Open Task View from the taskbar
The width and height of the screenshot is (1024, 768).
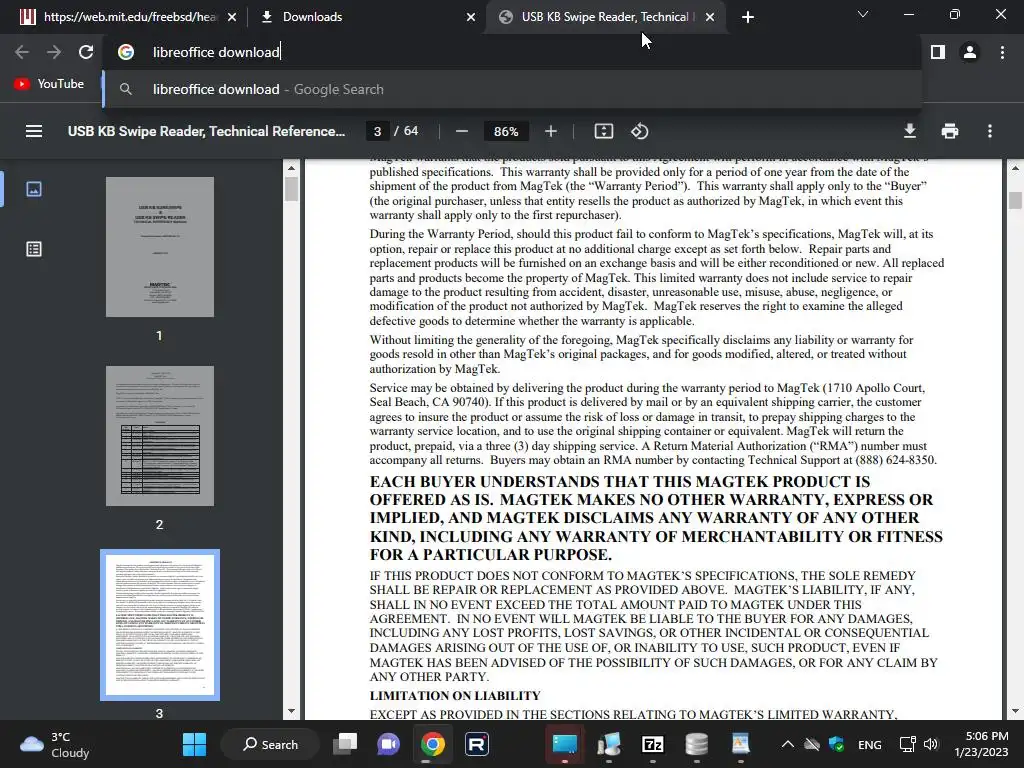pos(345,744)
